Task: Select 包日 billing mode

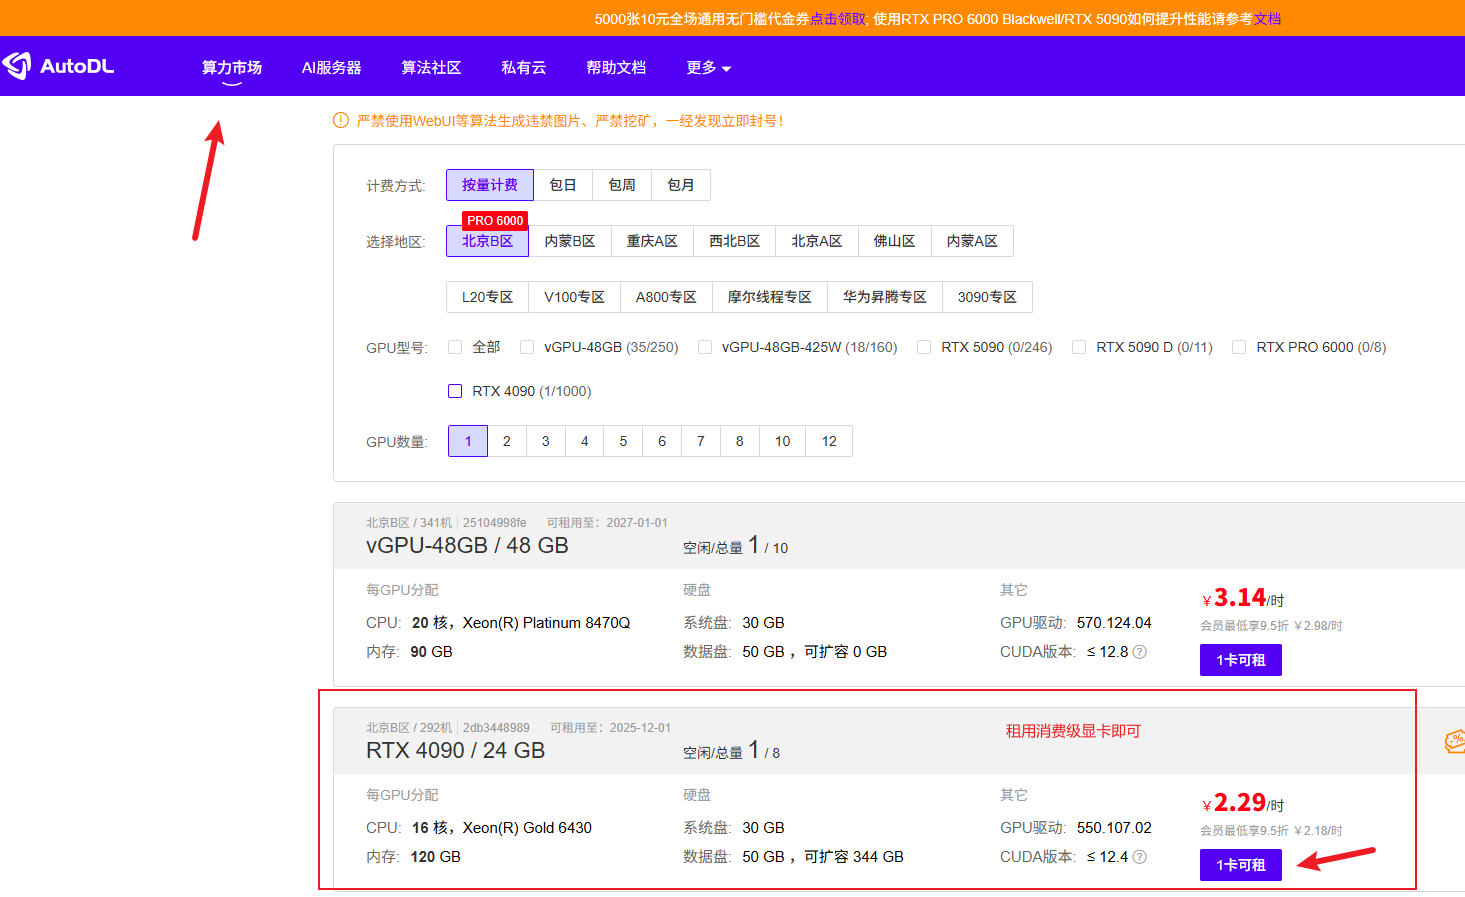Action: tap(563, 185)
